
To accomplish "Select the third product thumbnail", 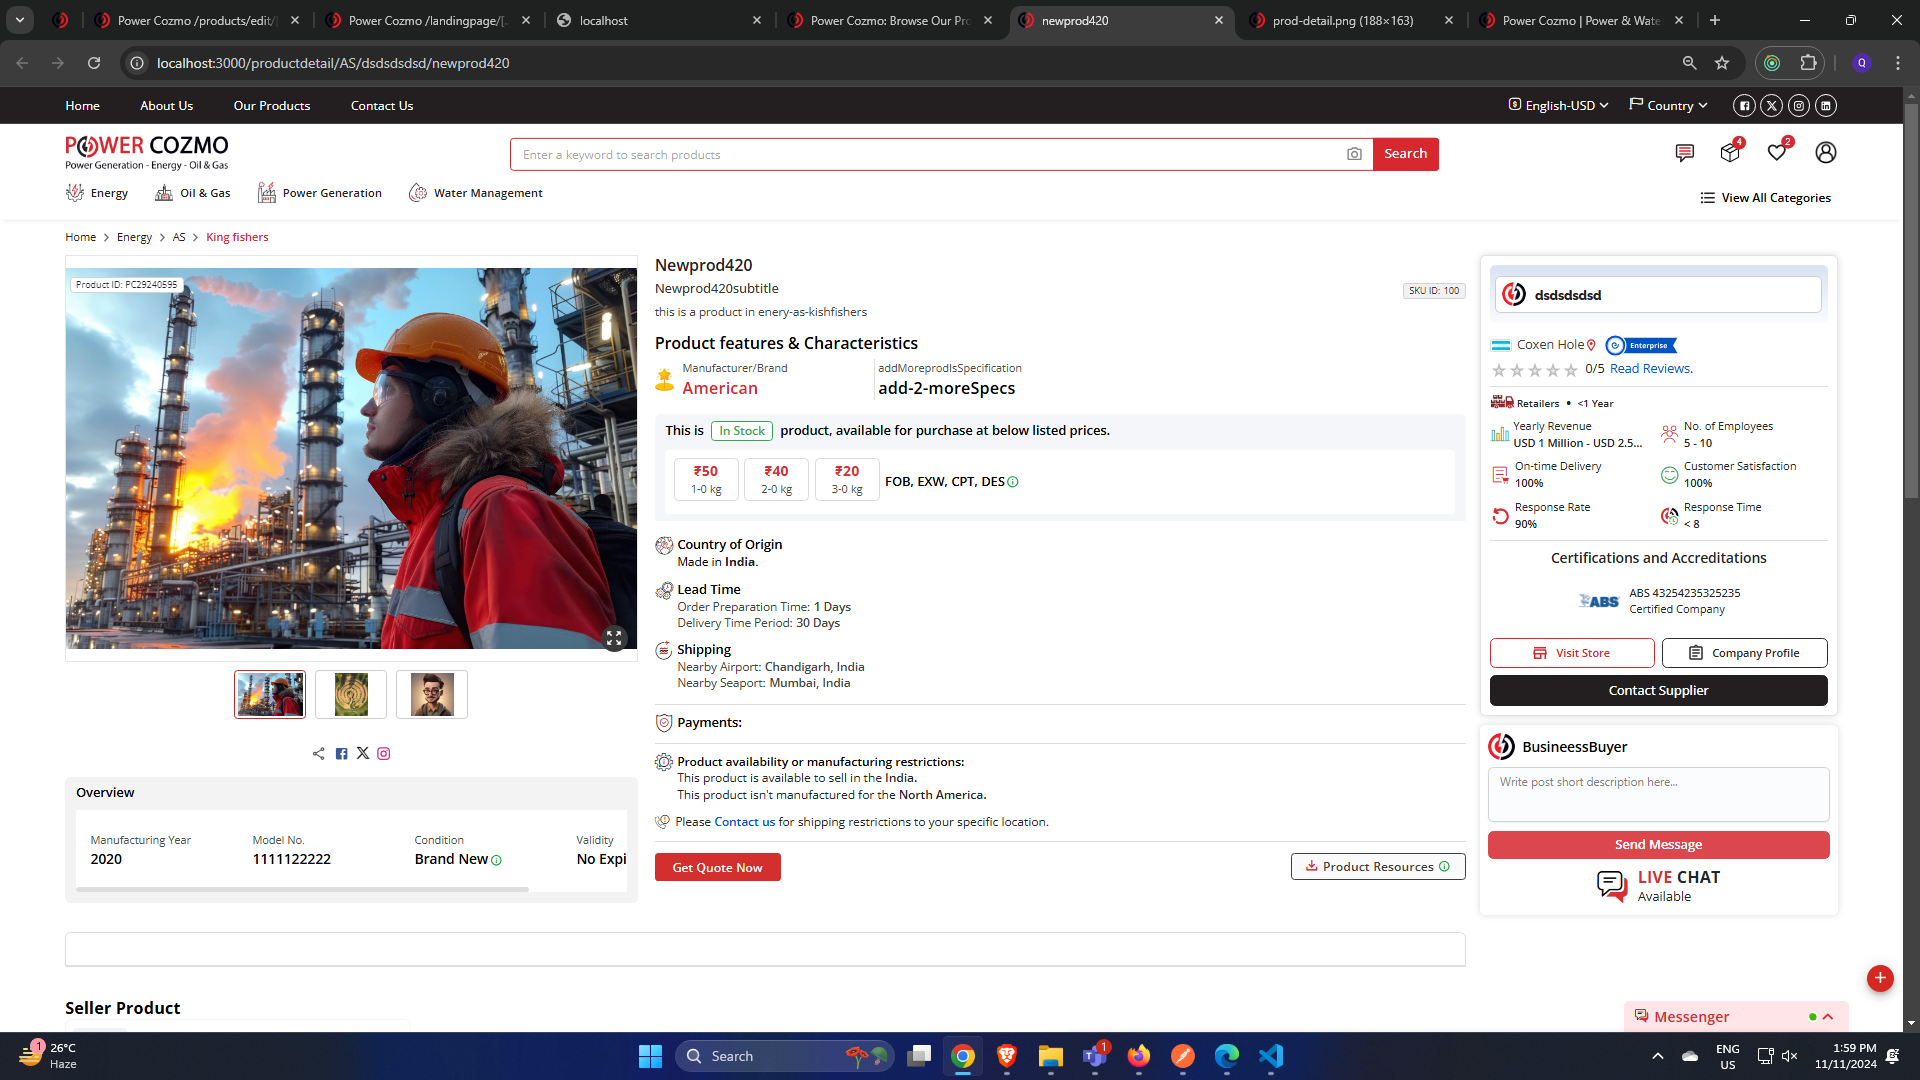I will point(432,694).
